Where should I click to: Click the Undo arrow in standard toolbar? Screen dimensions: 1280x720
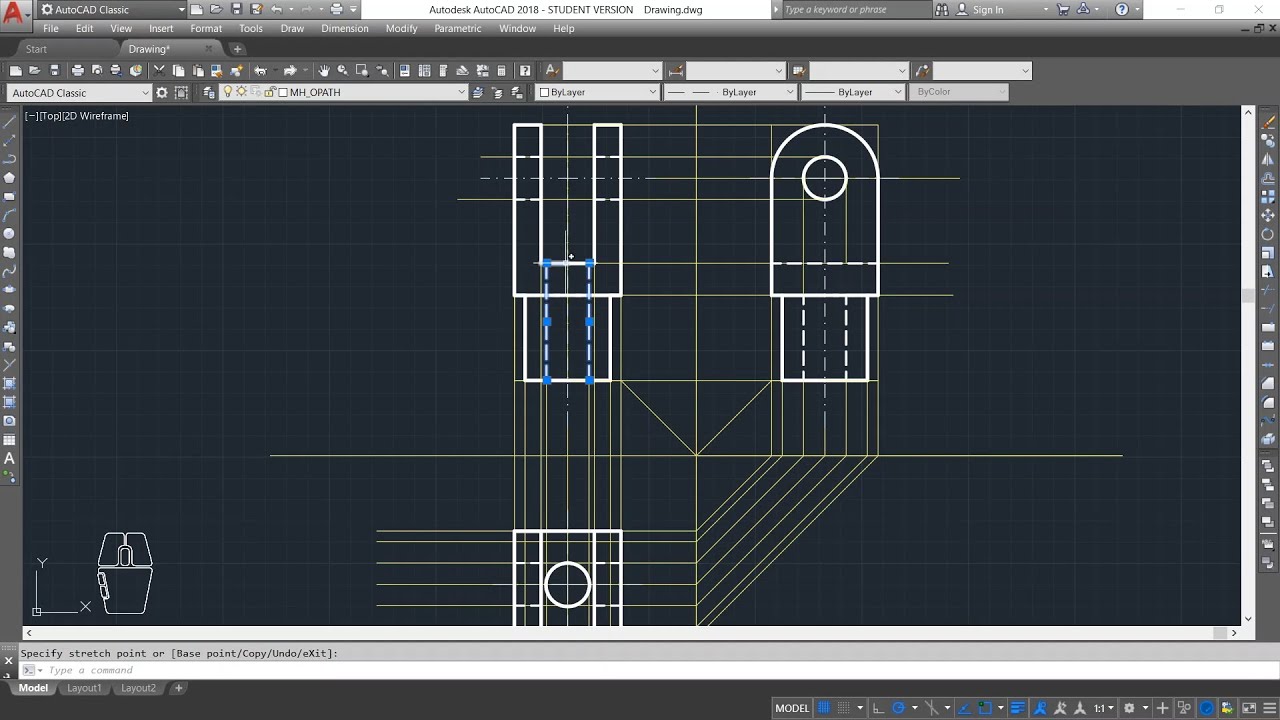261,70
